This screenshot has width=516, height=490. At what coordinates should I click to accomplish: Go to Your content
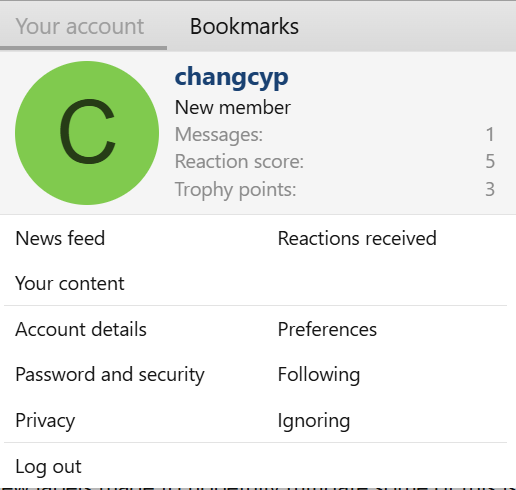[70, 284]
